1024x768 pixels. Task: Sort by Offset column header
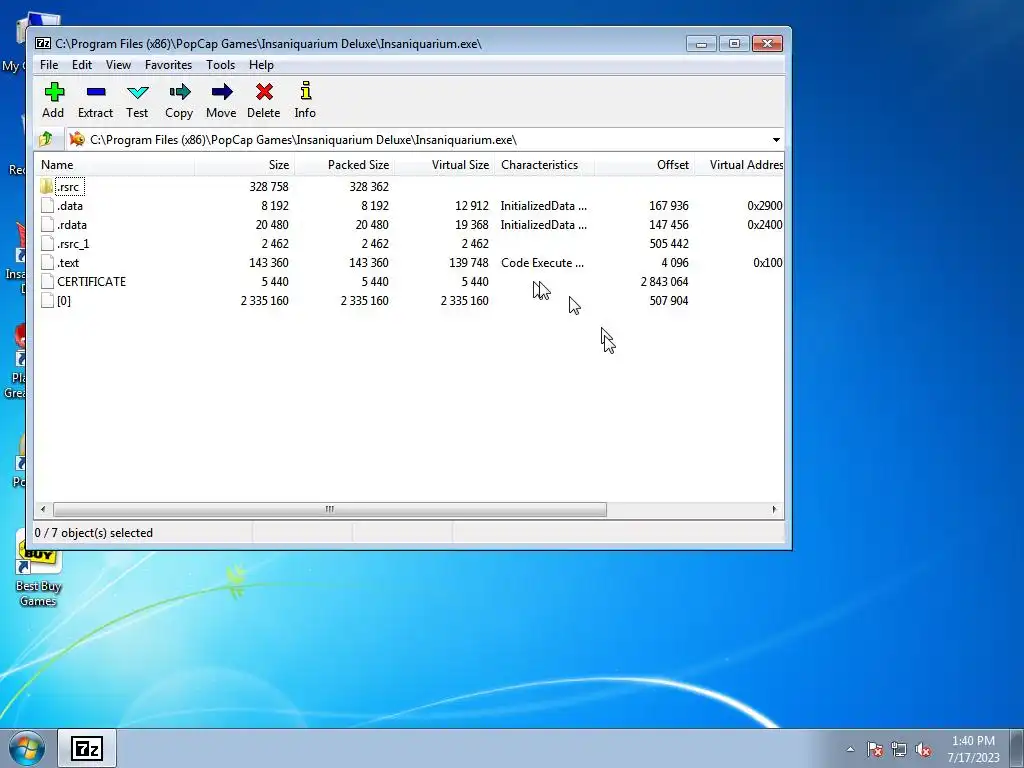pos(644,165)
